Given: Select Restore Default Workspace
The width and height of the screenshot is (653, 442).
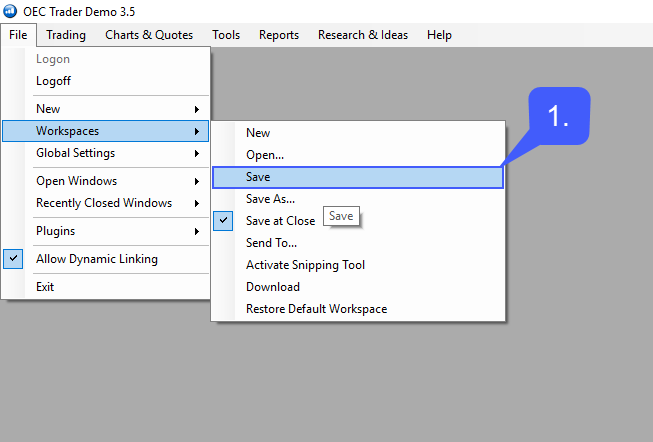Looking at the screenshot, I should (358, 309).
